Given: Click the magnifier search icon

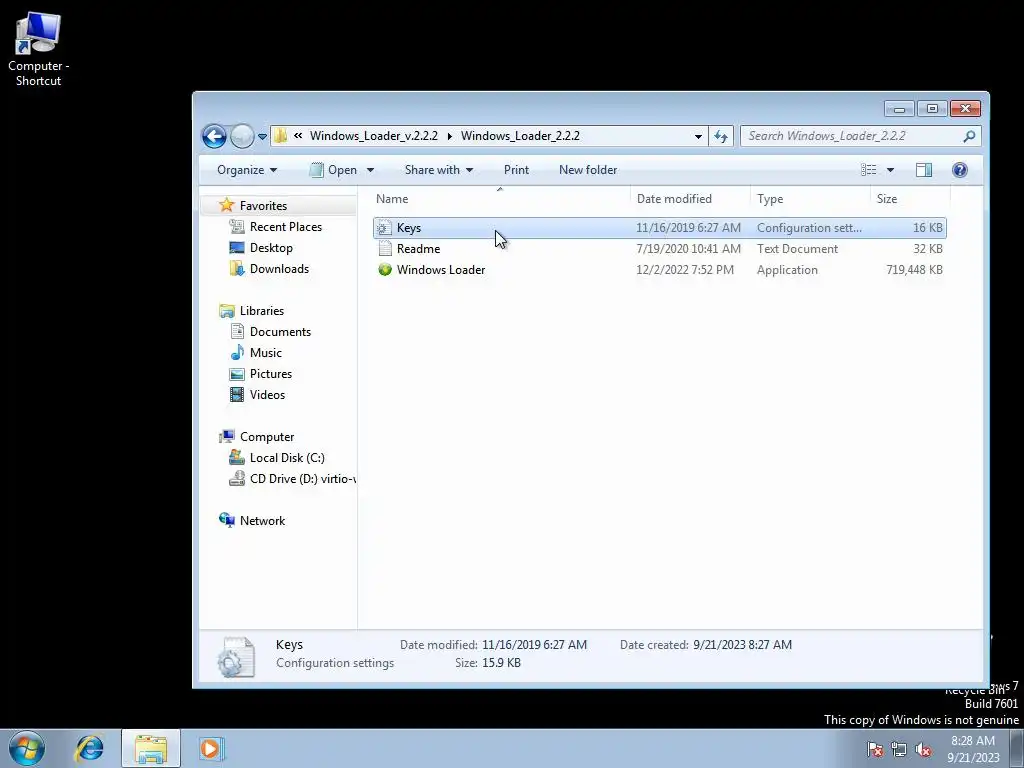Looking at the screenshot, I should [x=969, y=136].
